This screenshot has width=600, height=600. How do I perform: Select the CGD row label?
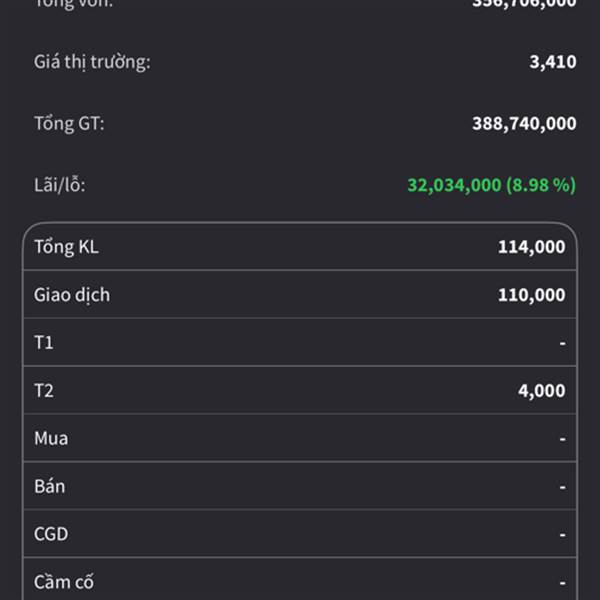[x=51, y=534]
